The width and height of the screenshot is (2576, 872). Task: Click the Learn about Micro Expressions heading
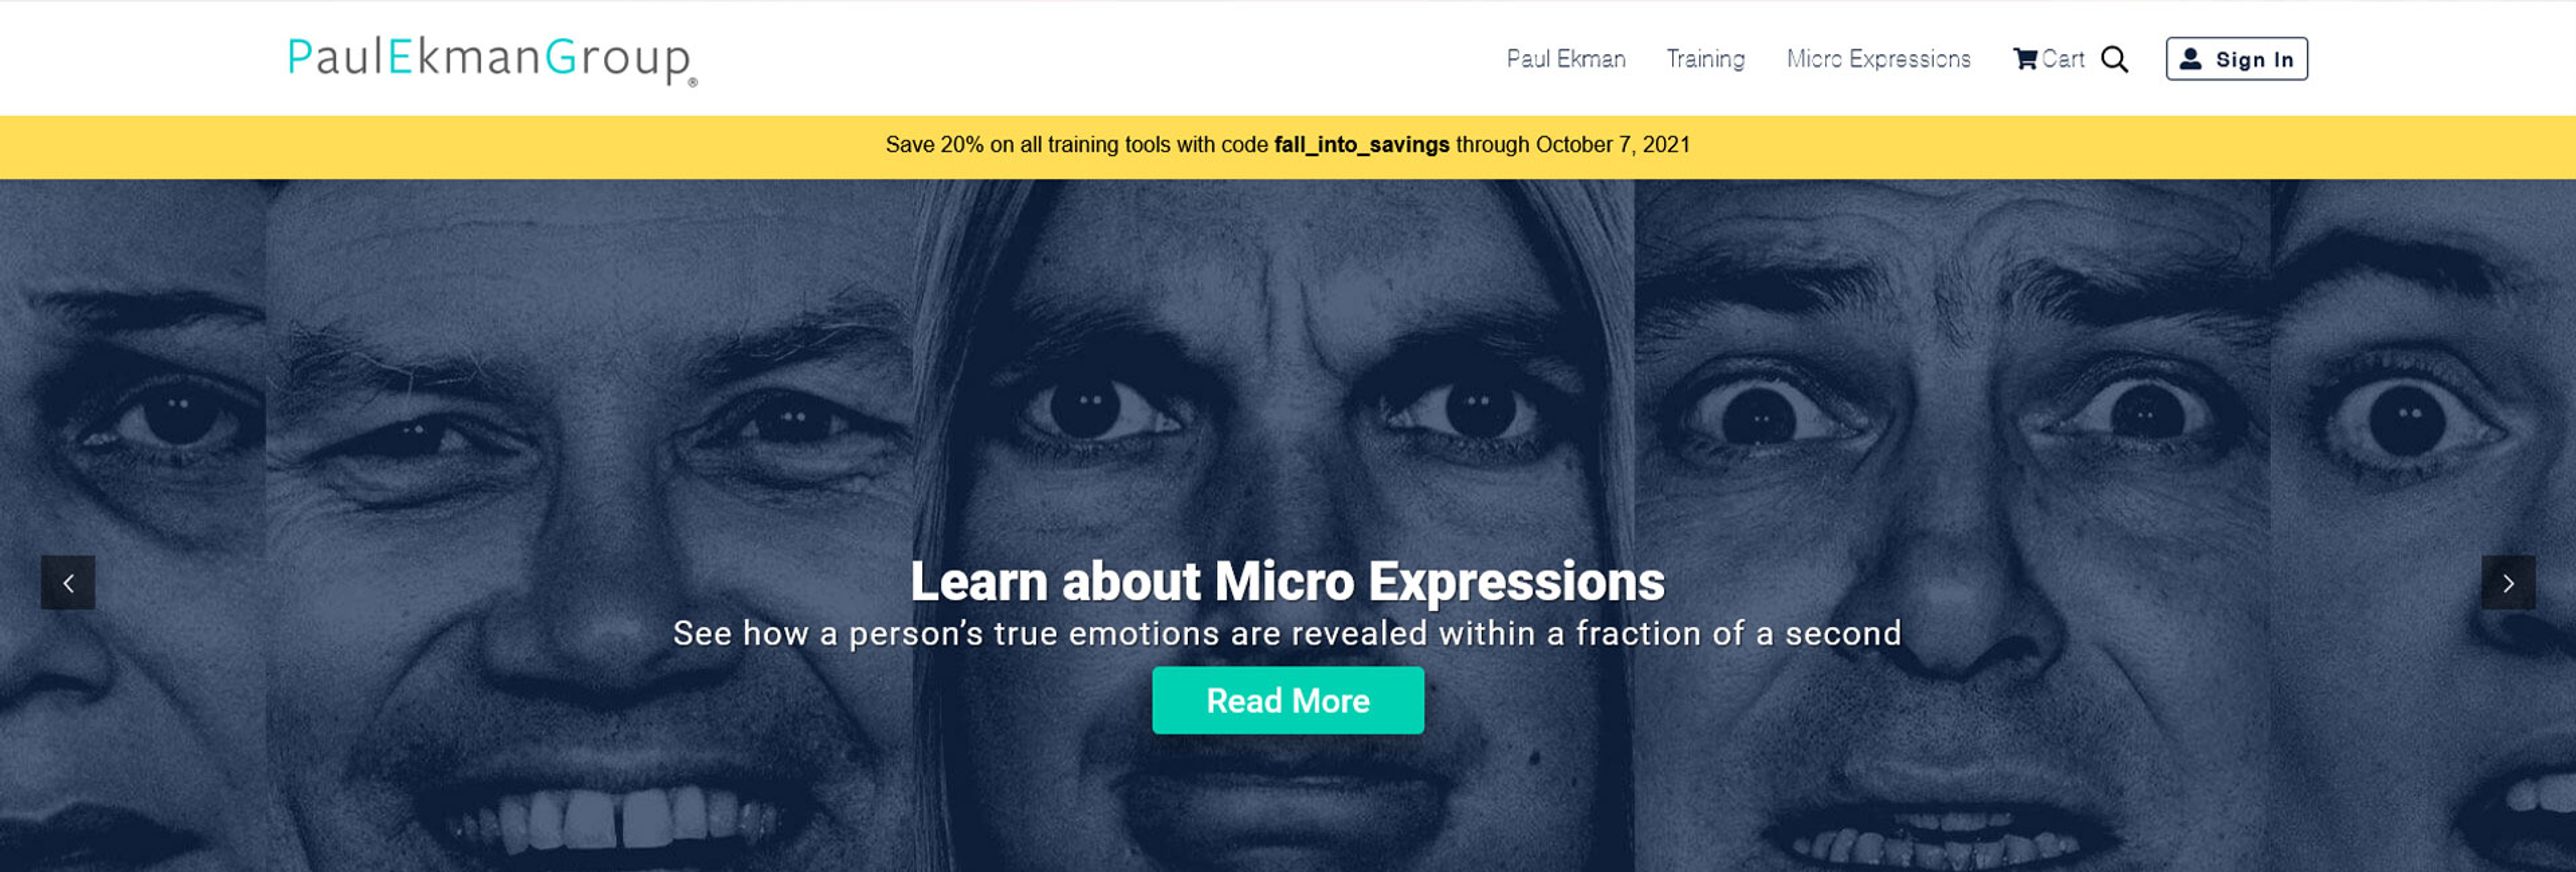coord(1288,581)
